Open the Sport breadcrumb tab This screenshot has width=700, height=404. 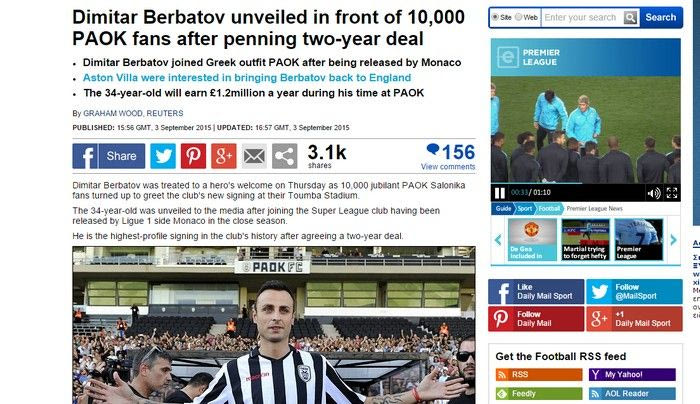point(525,208)
